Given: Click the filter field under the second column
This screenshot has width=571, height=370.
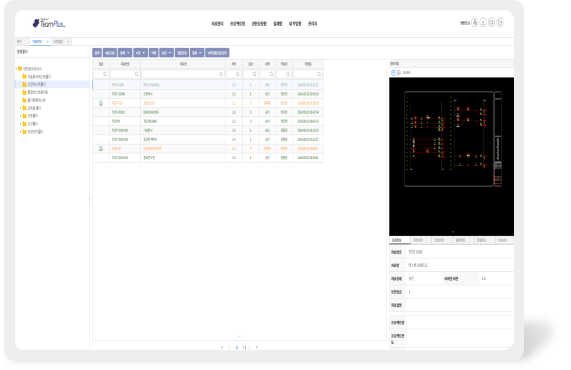Looking at the screenshot, I should 125,74.
